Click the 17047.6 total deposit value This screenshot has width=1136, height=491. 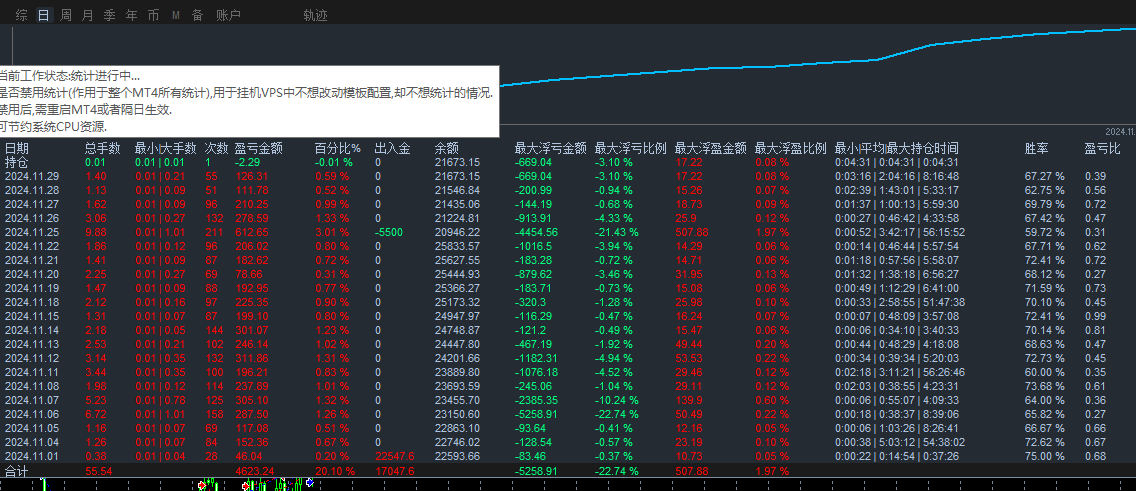point(395,470)
